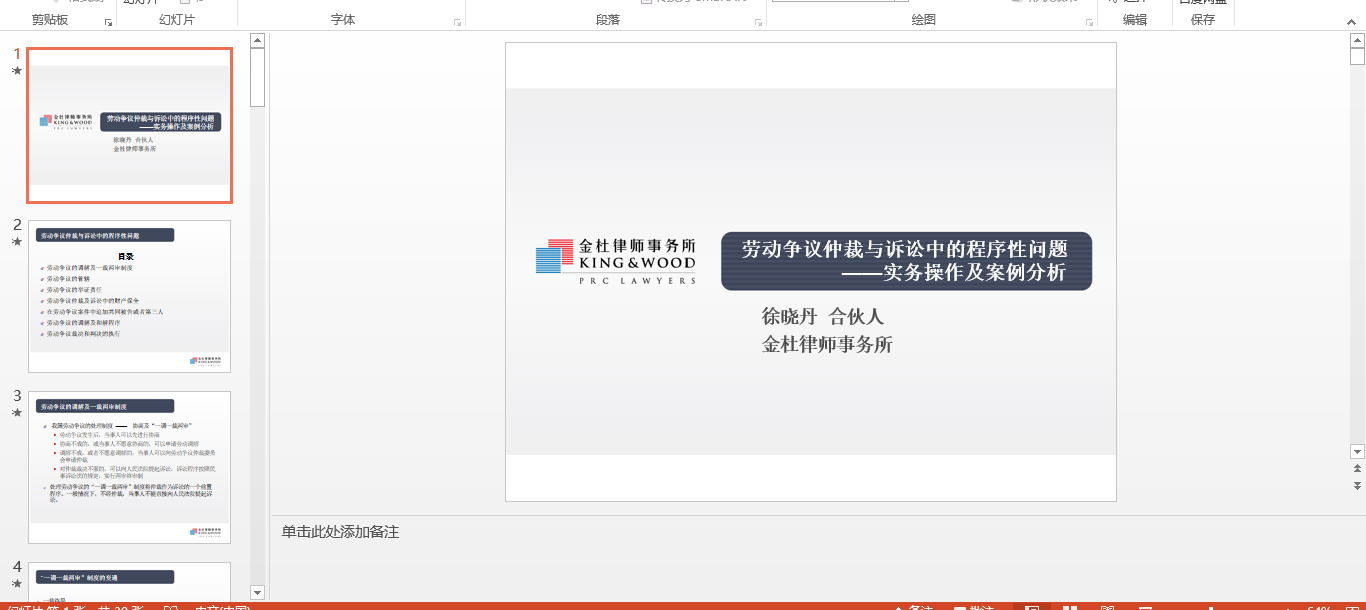Open the 绘图 drawing format dialog launcher

click(x=1088, y=21)
